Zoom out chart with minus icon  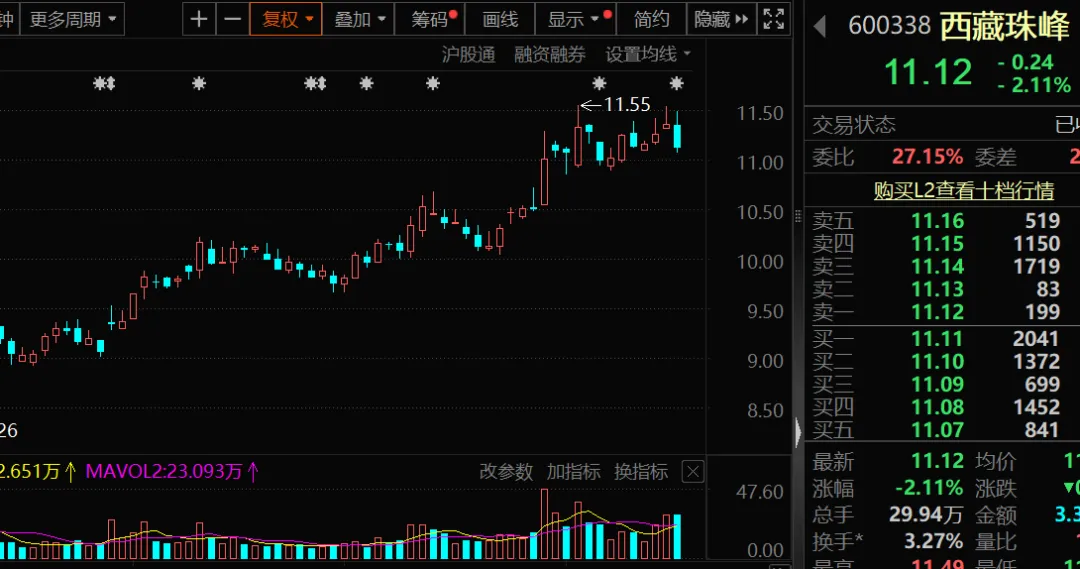[233, 19]
